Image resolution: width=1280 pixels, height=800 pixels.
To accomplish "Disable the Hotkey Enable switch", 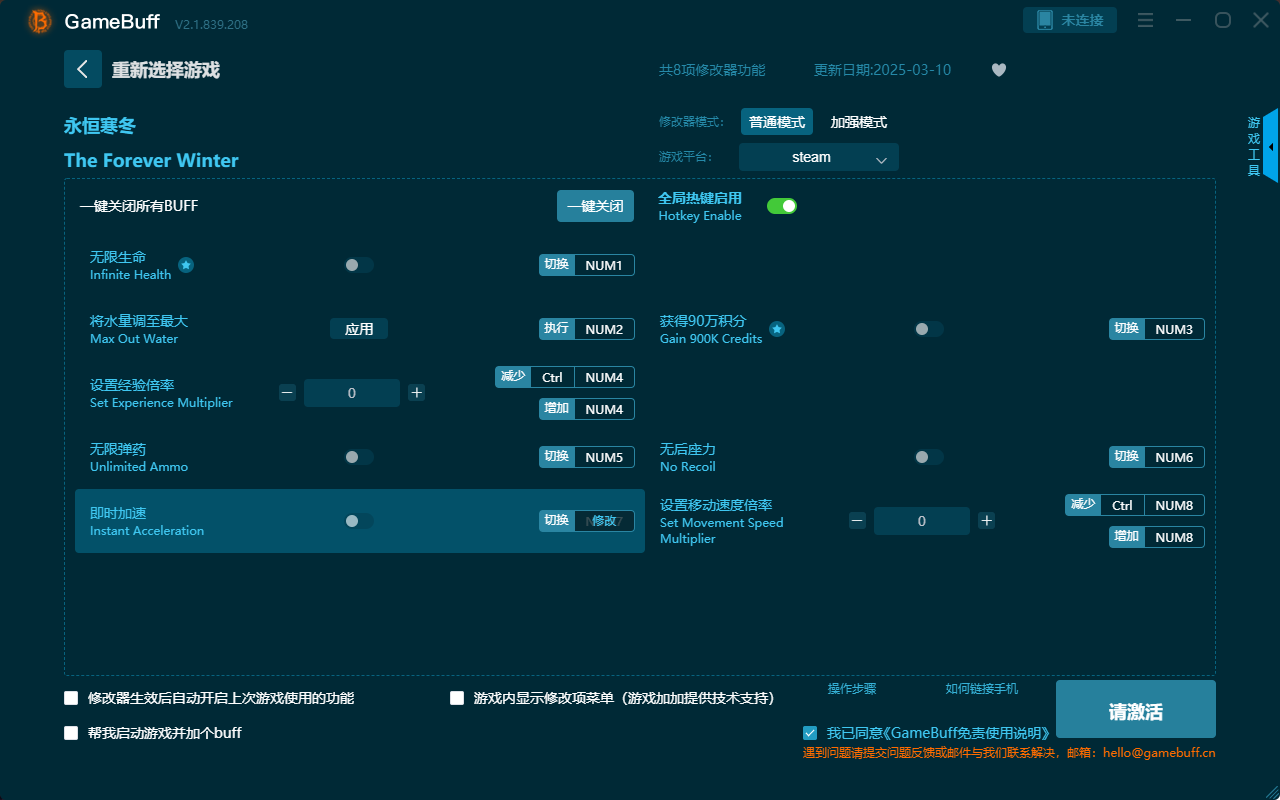I will (782, 205).
